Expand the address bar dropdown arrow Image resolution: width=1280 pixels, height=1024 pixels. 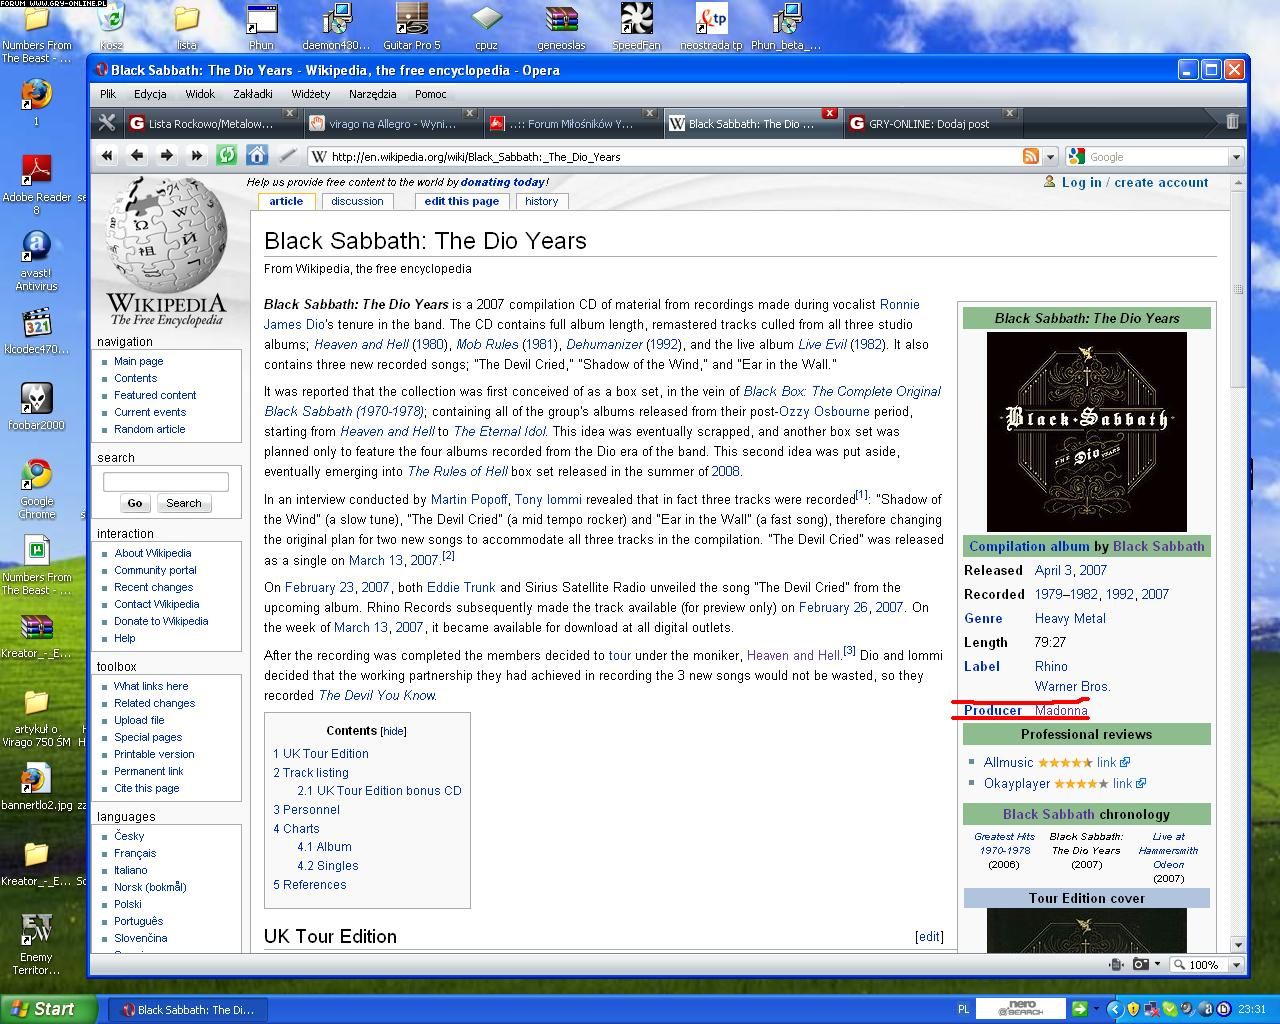coord(1050,157)
